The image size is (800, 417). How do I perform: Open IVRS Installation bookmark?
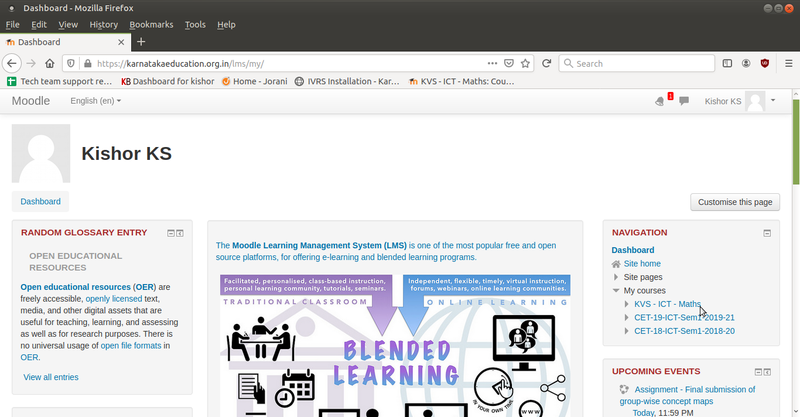tap(347, 81)
